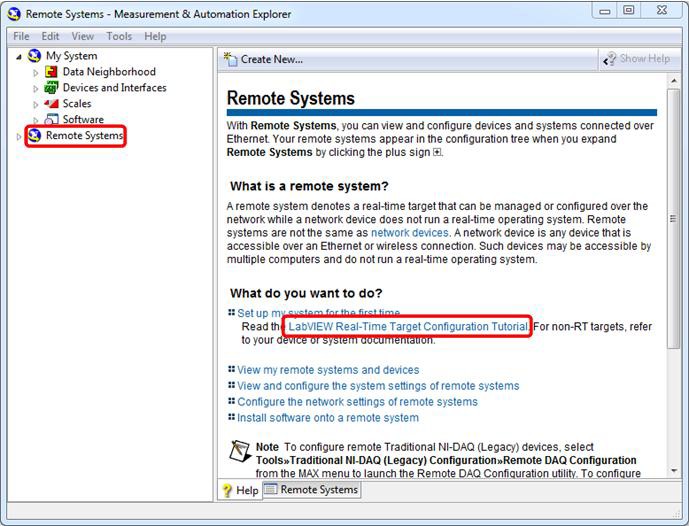Open the File menu
This screenshot has height=526, width=689.
point(21,36)
